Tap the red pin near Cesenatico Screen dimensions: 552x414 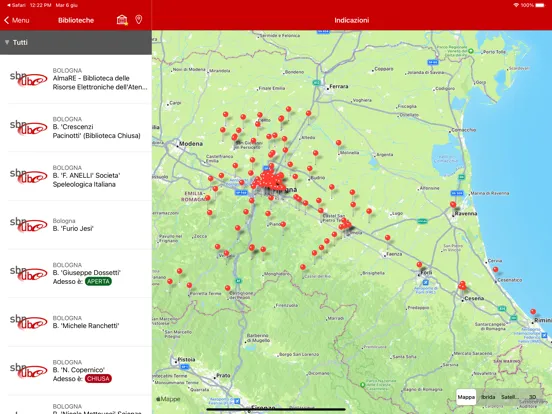(x=495, y=270)
